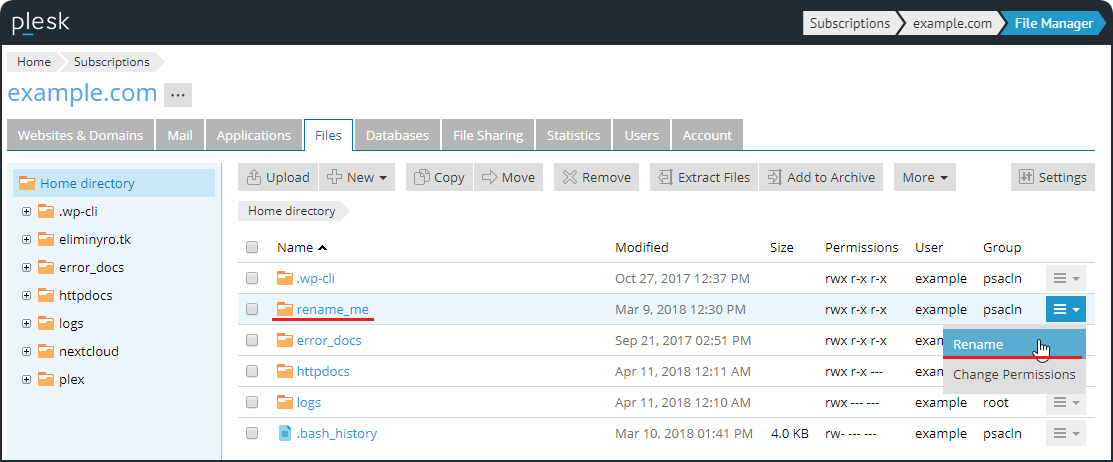Viewport: 1113px width, 462px height.
Task: Click the Extract Files icon
Action: 665,177
